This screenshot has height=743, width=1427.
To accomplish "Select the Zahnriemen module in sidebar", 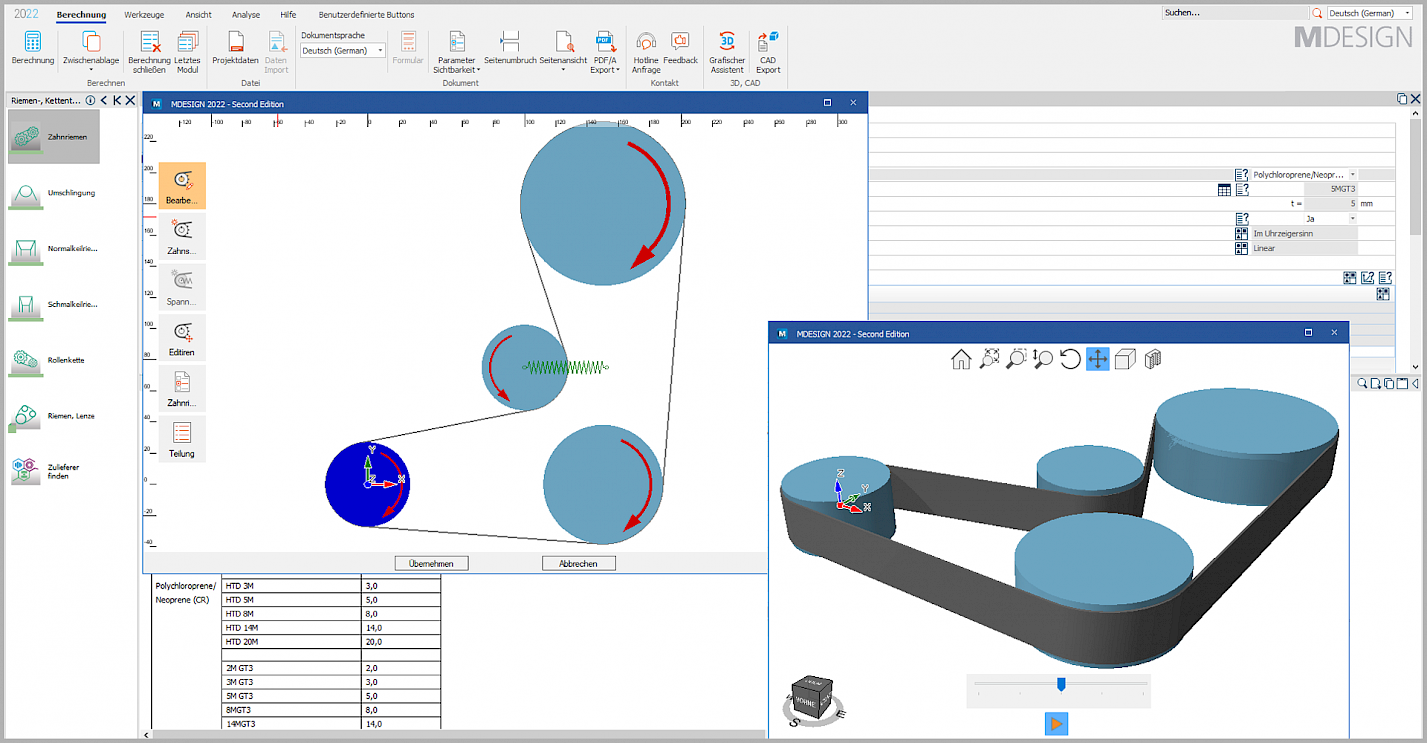I will [x=54, y=136].
